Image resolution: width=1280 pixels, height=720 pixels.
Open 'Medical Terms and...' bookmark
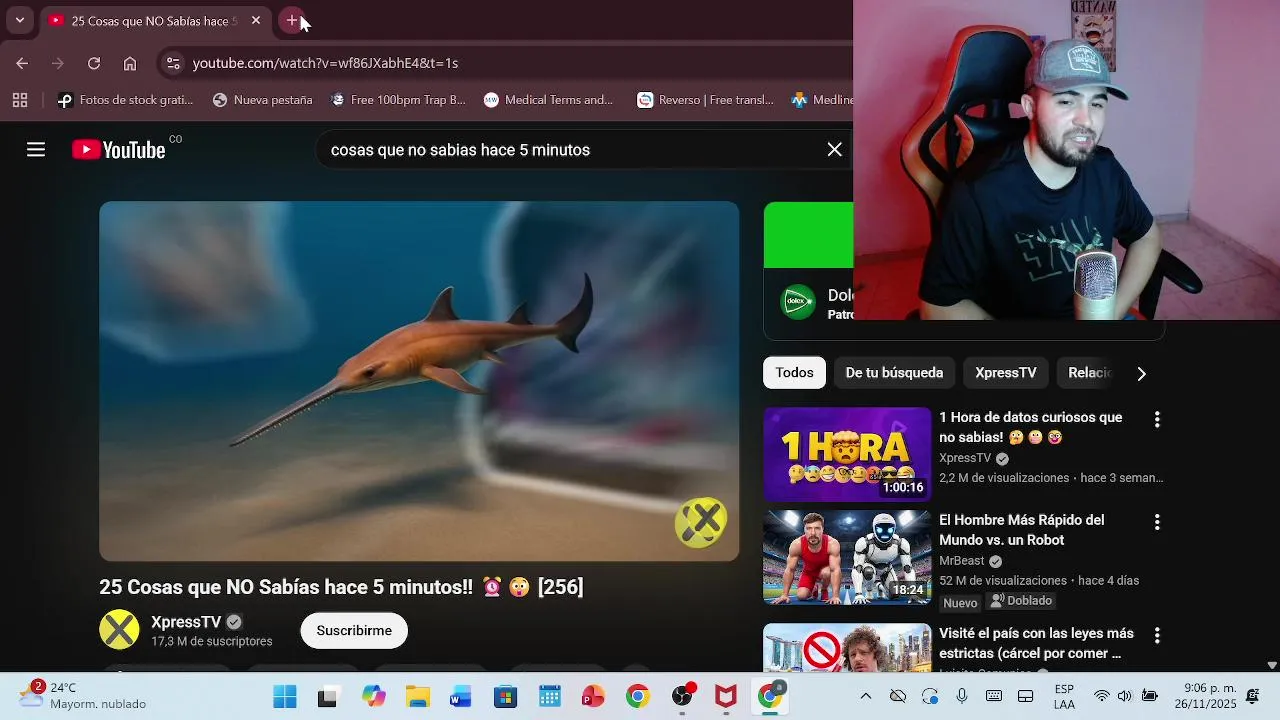549,100
